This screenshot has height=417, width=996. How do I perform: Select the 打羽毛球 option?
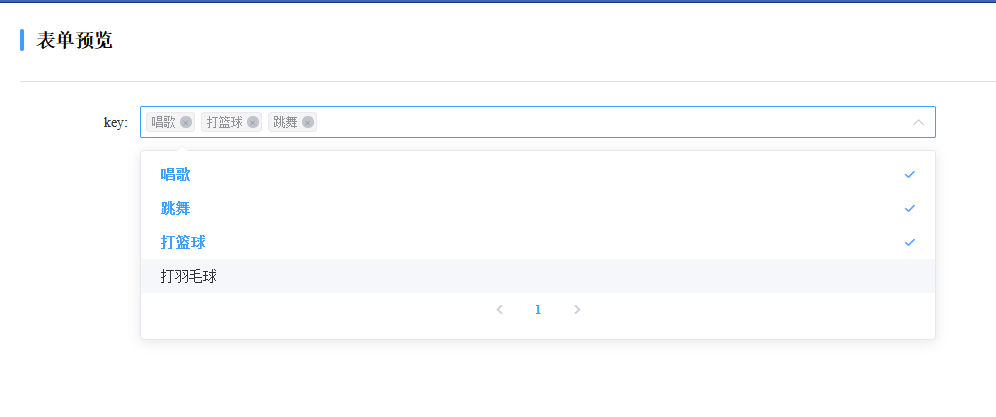point(537,277)
